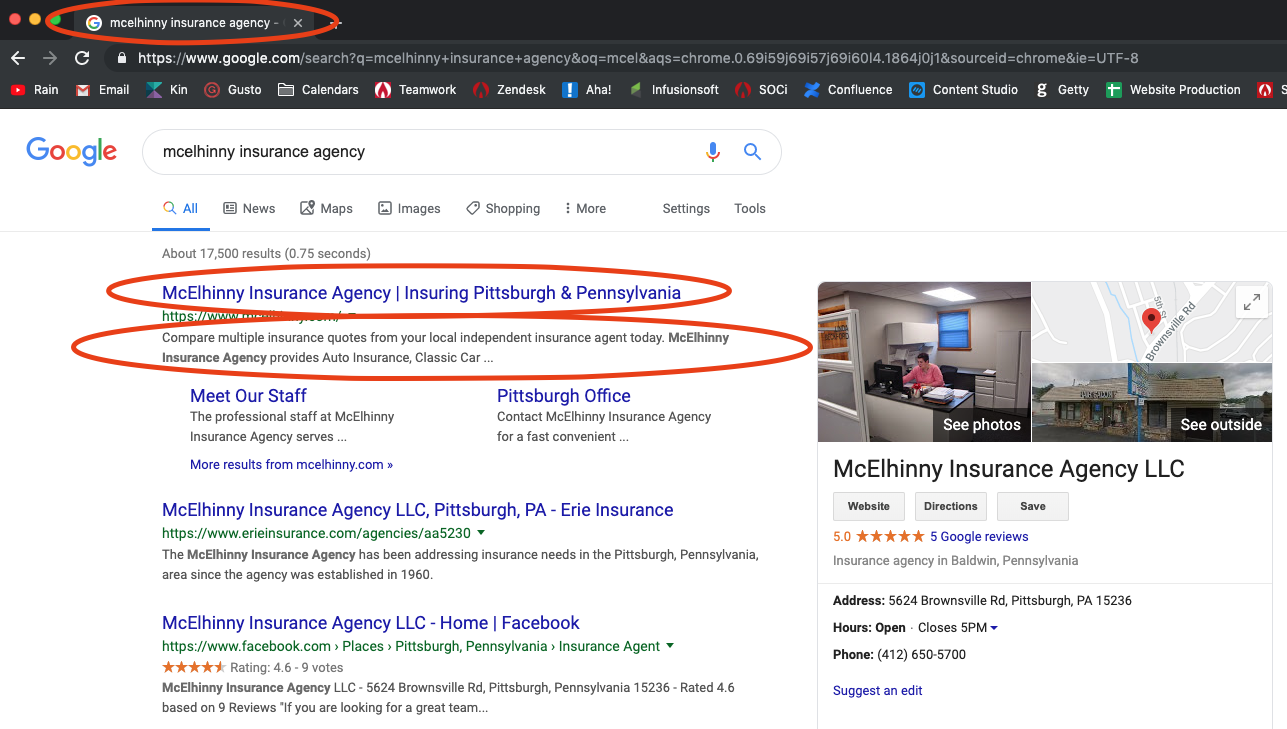Open the Getty bookmark in bookmarks bar
Viewport: 1287px width, 729px height.
(x=1061, y=90)
